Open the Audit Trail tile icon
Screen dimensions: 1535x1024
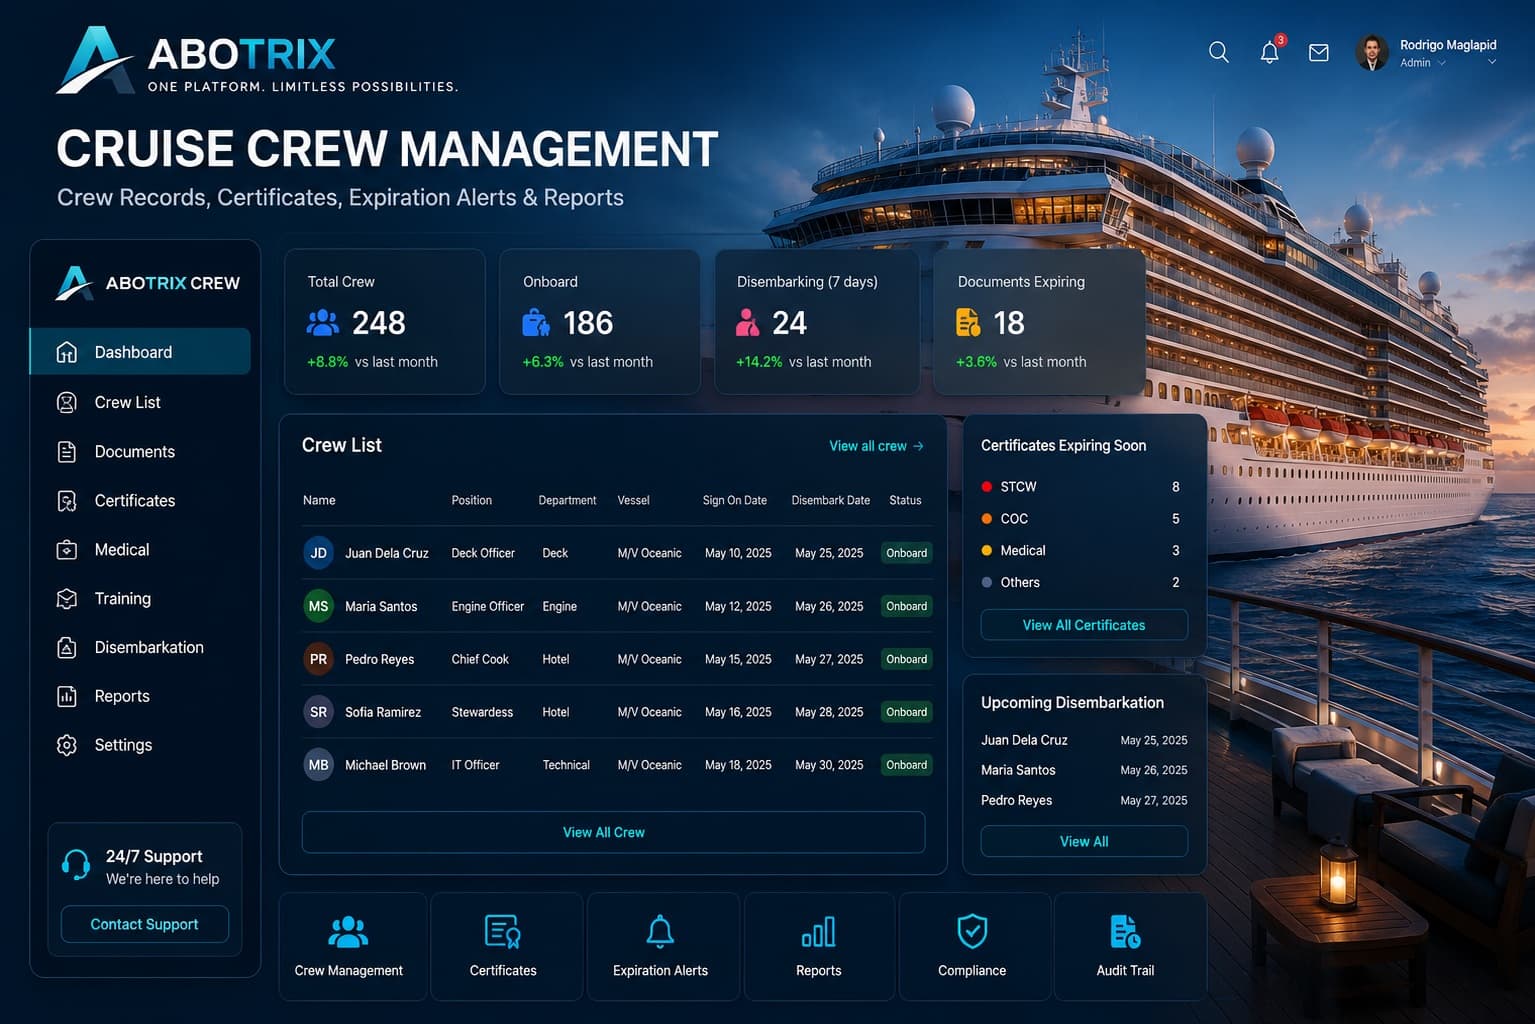(1125, 932)
